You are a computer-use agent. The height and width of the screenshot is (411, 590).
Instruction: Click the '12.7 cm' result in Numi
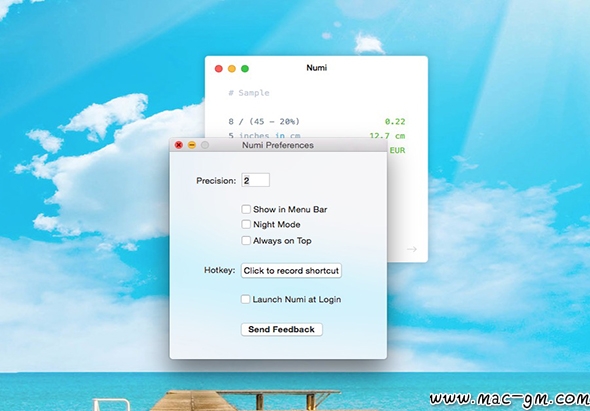coord(387,135)
